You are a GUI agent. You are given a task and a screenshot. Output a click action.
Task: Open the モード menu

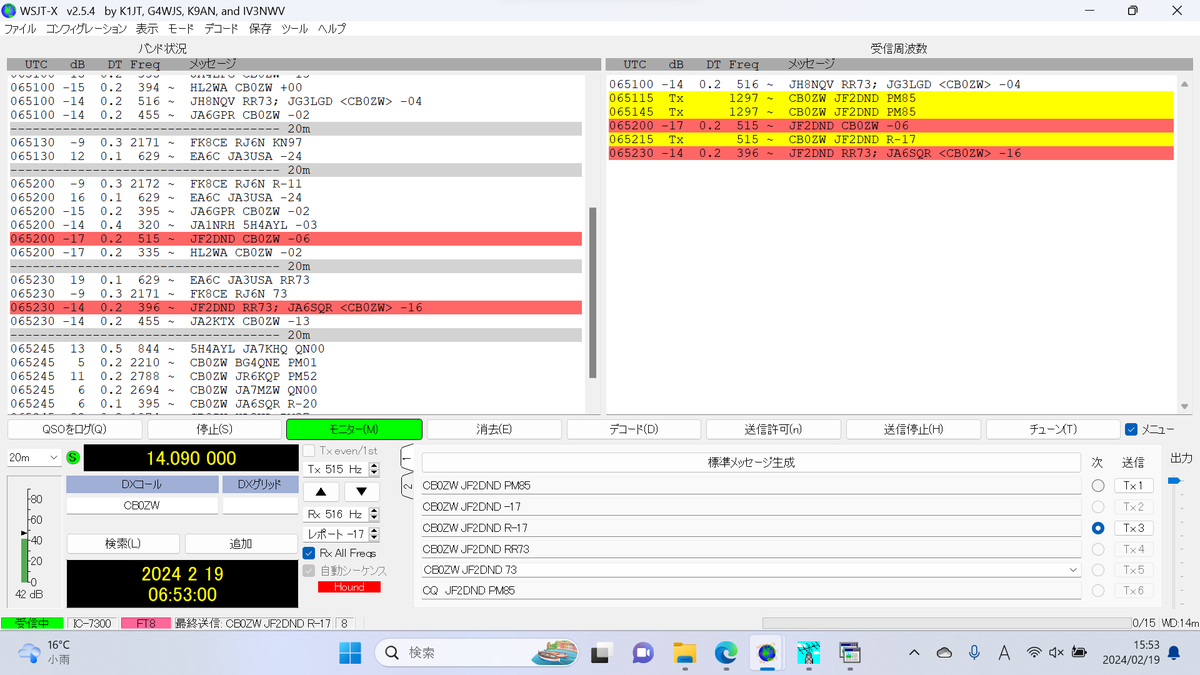tap(181, 29)
